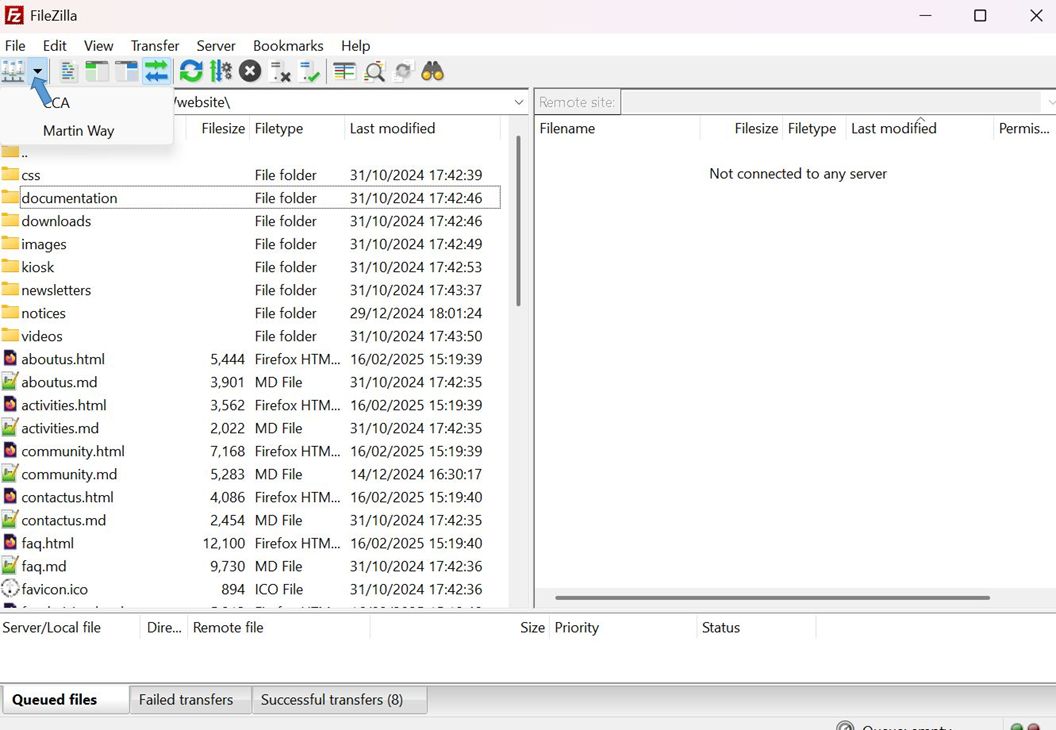Cancel the current operation icon

(x=250, y=71)
